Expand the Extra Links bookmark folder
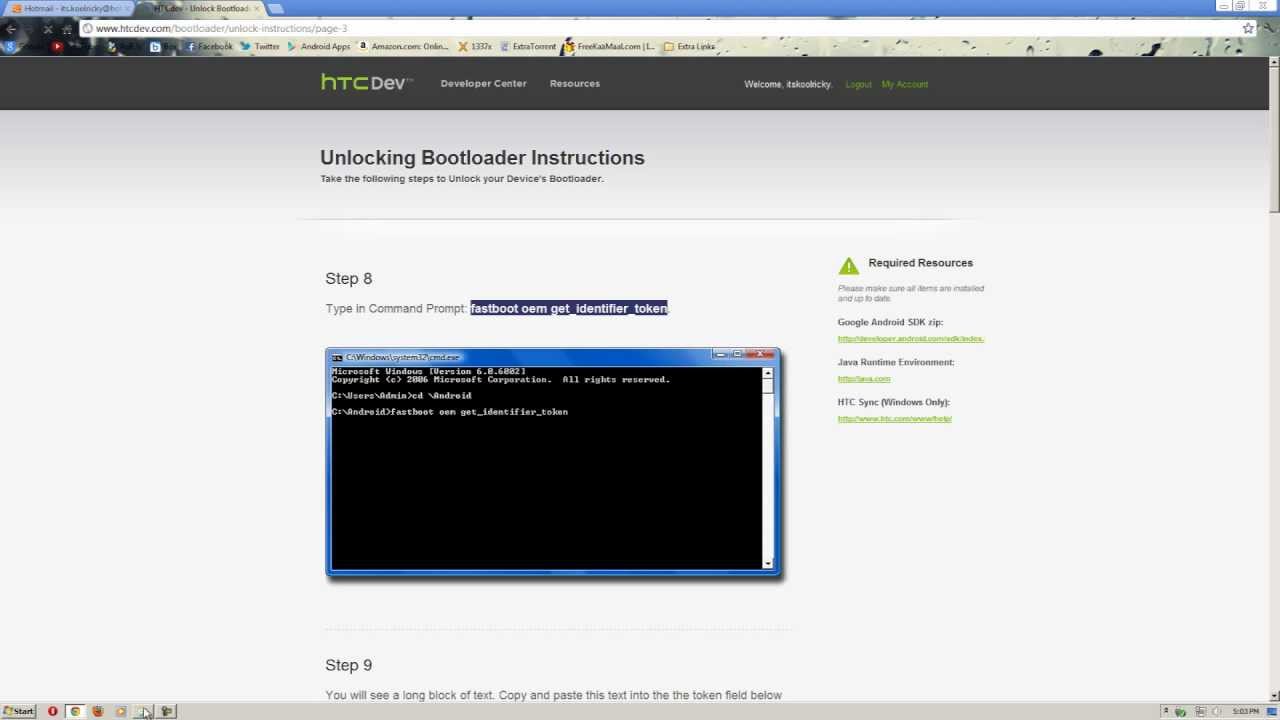 (689, 46)
